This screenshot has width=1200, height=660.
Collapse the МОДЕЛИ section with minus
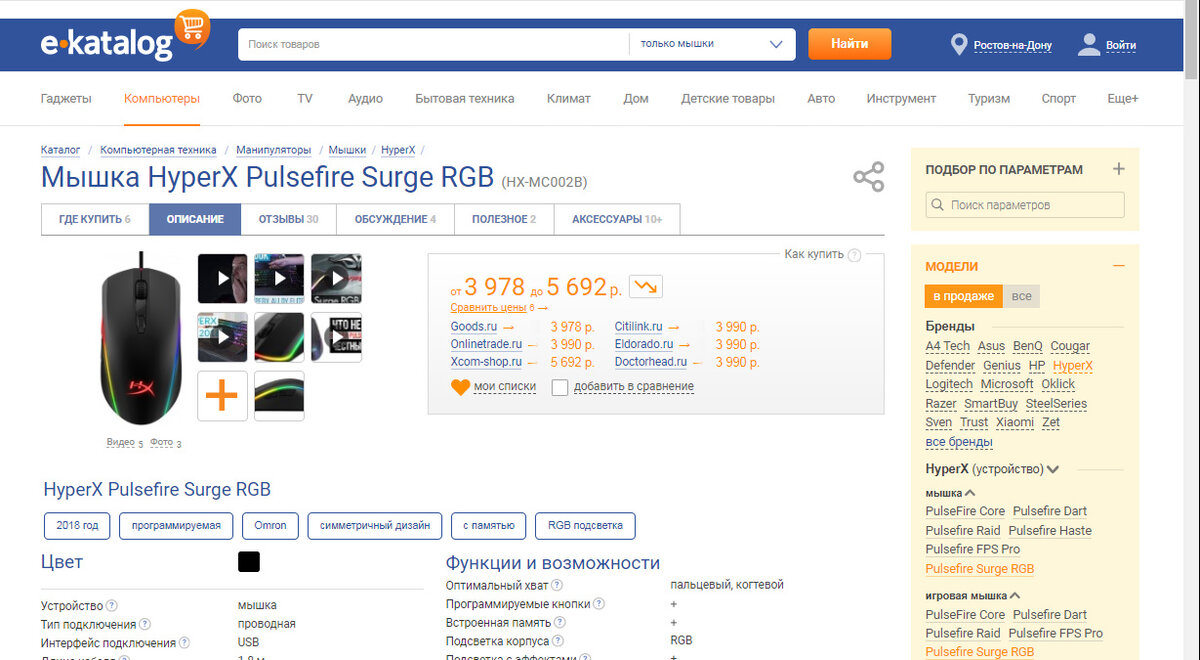[1119, 266]
